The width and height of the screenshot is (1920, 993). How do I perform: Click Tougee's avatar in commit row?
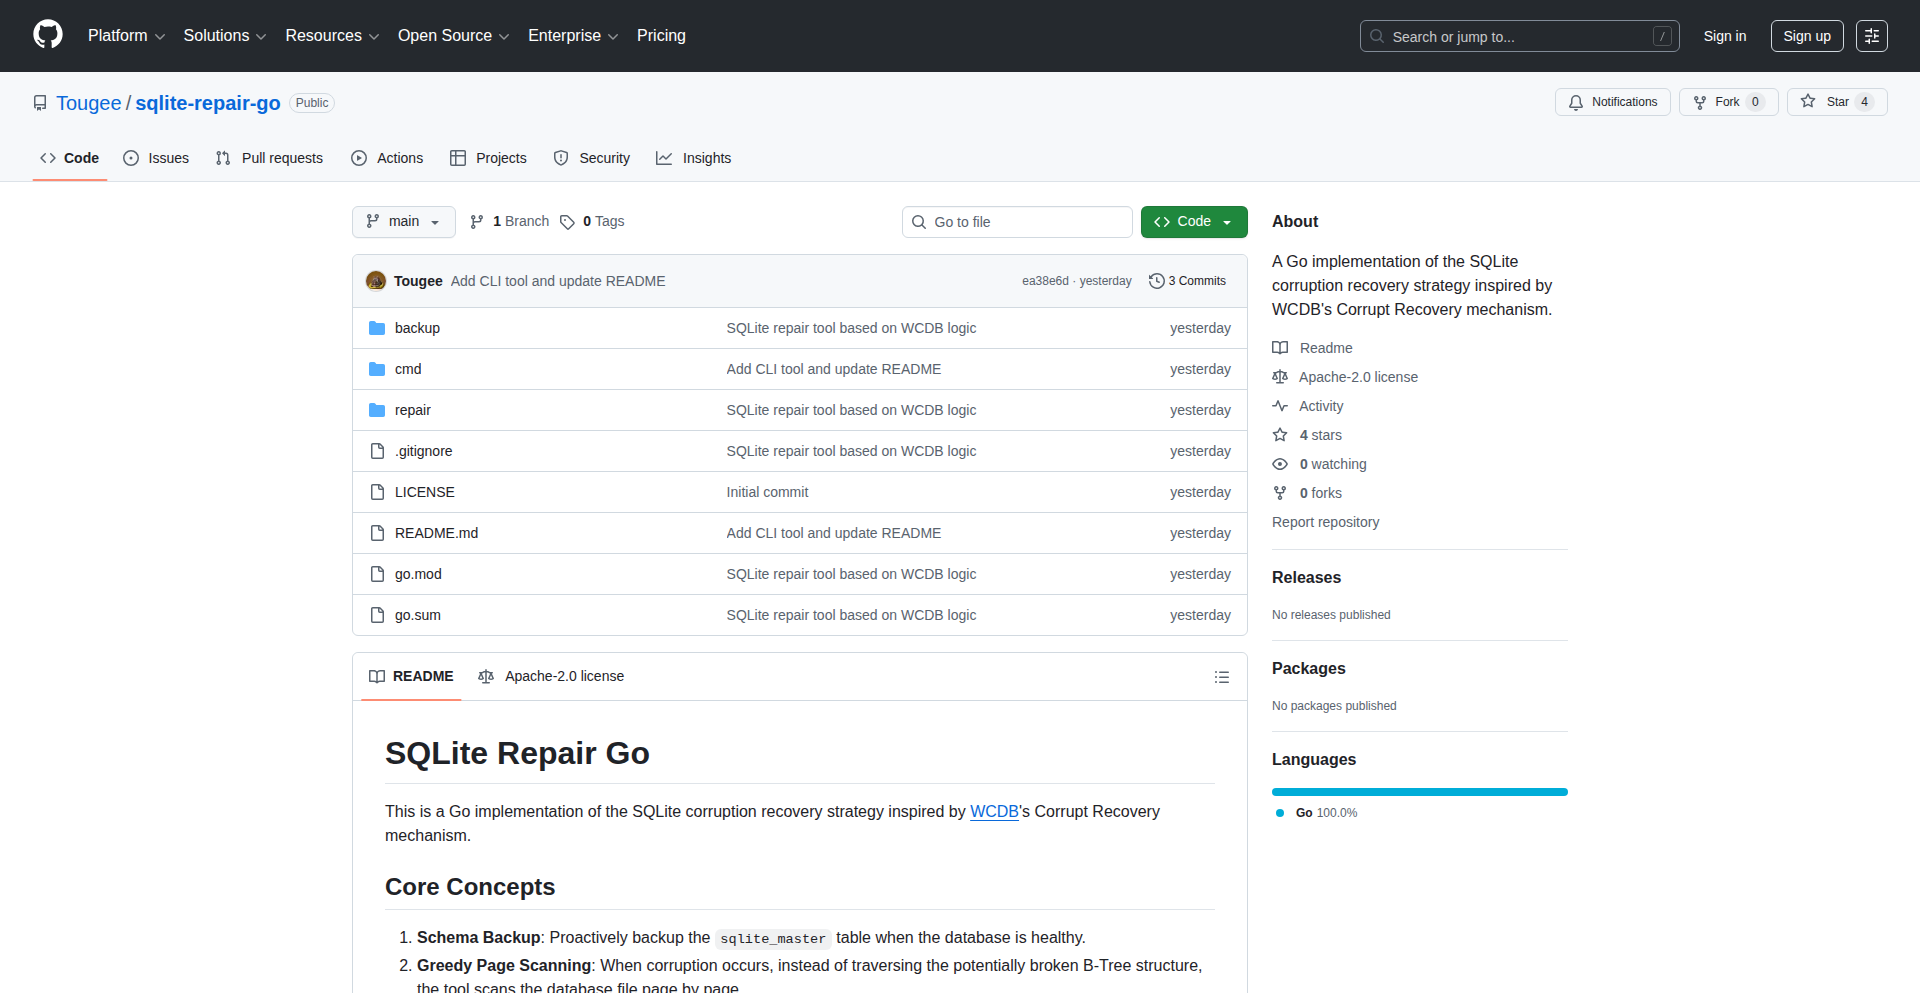[x=376, y=281]
